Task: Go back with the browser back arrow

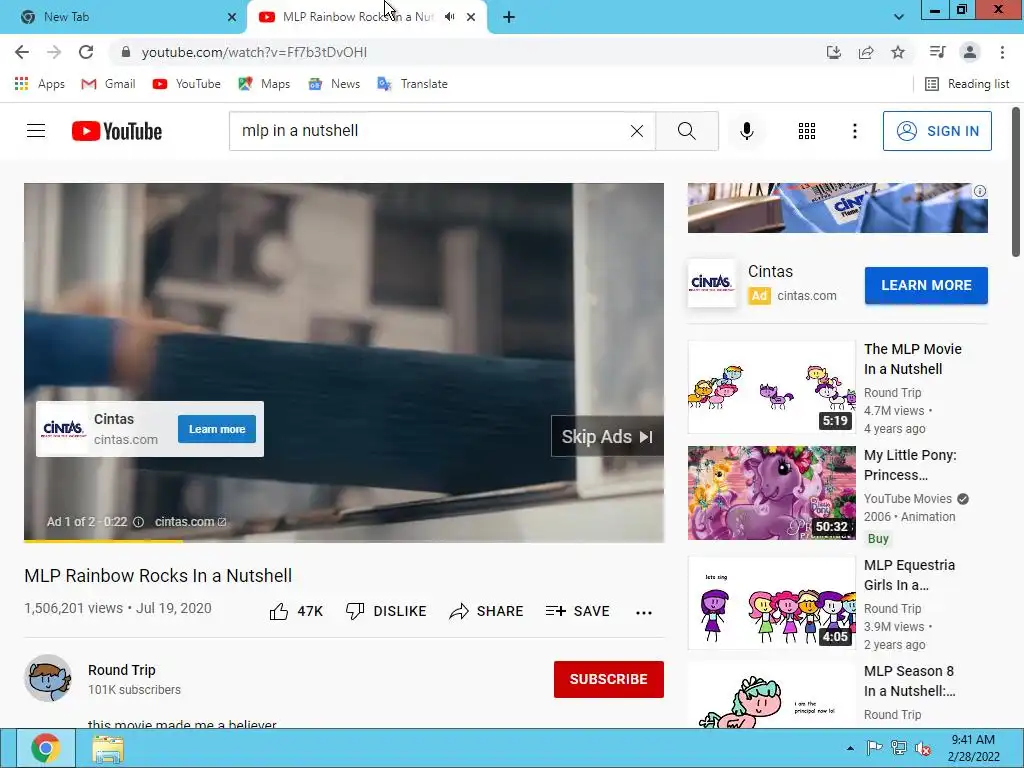Action: [22, 52]
